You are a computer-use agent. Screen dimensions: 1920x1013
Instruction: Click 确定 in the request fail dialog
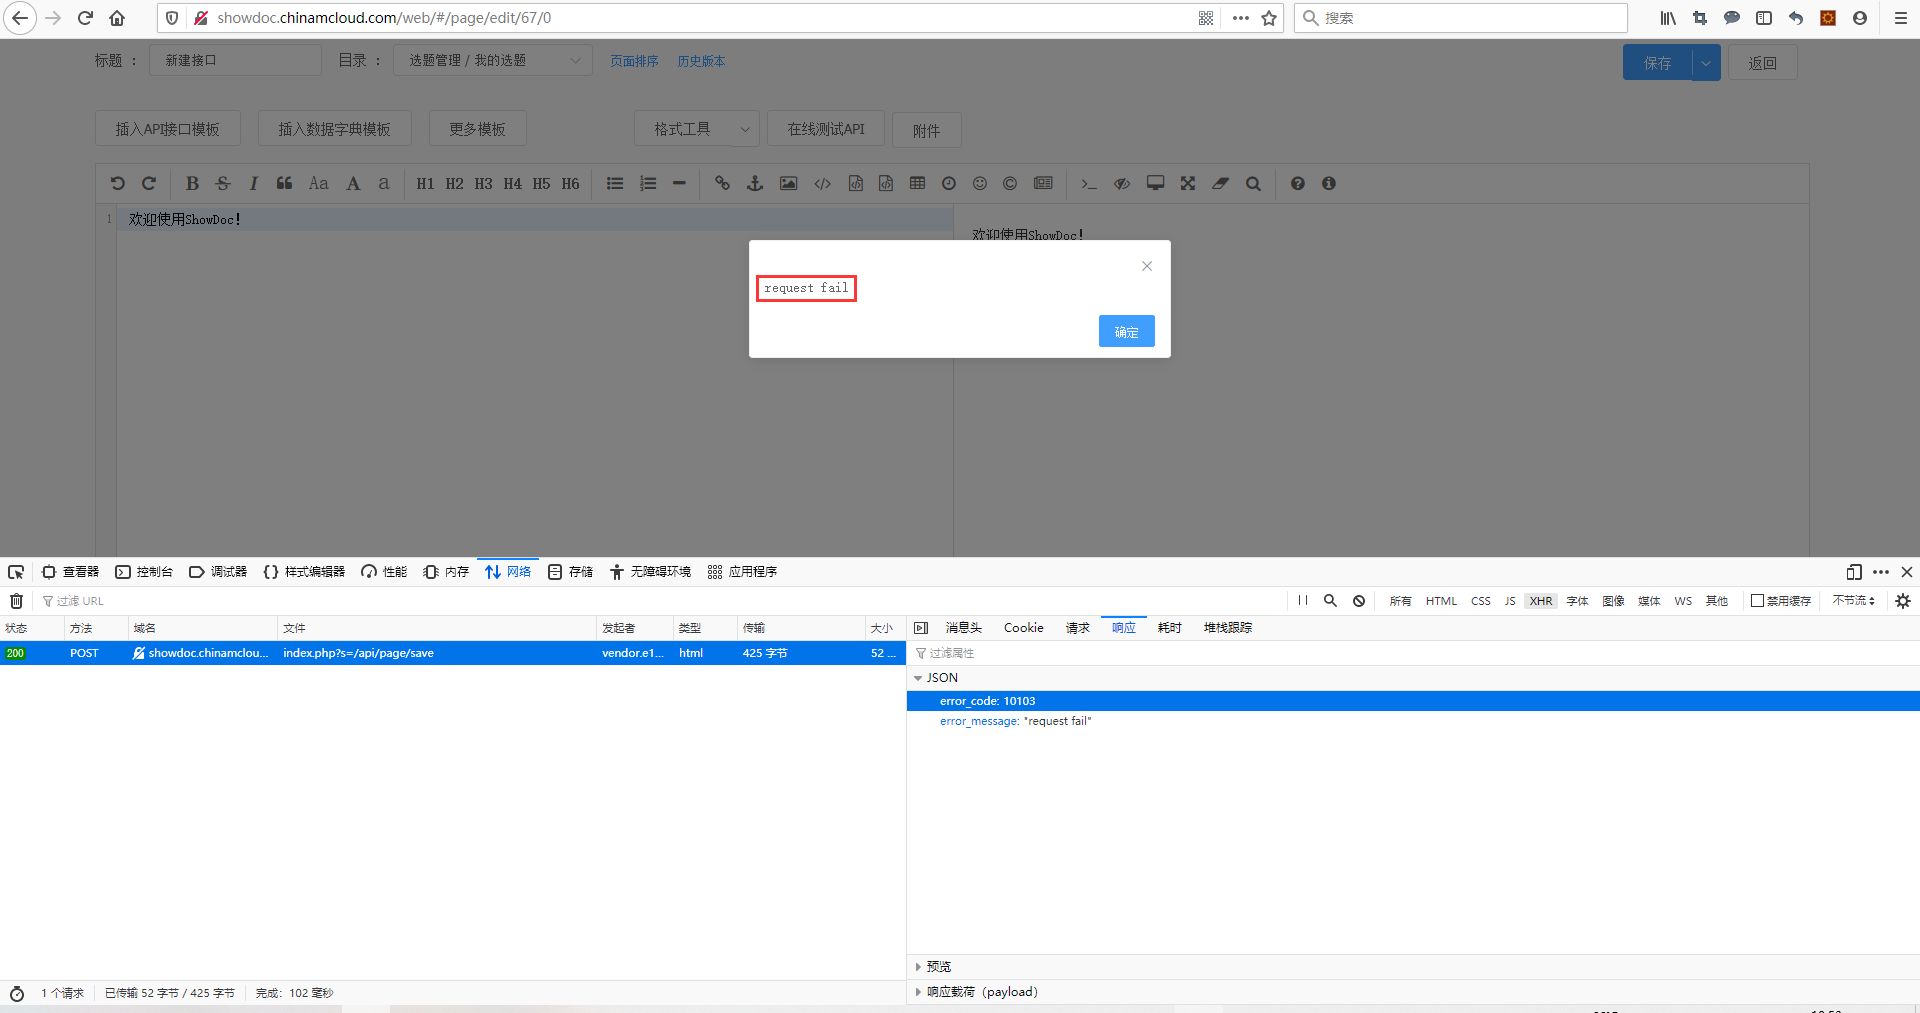pos(1127,332)
